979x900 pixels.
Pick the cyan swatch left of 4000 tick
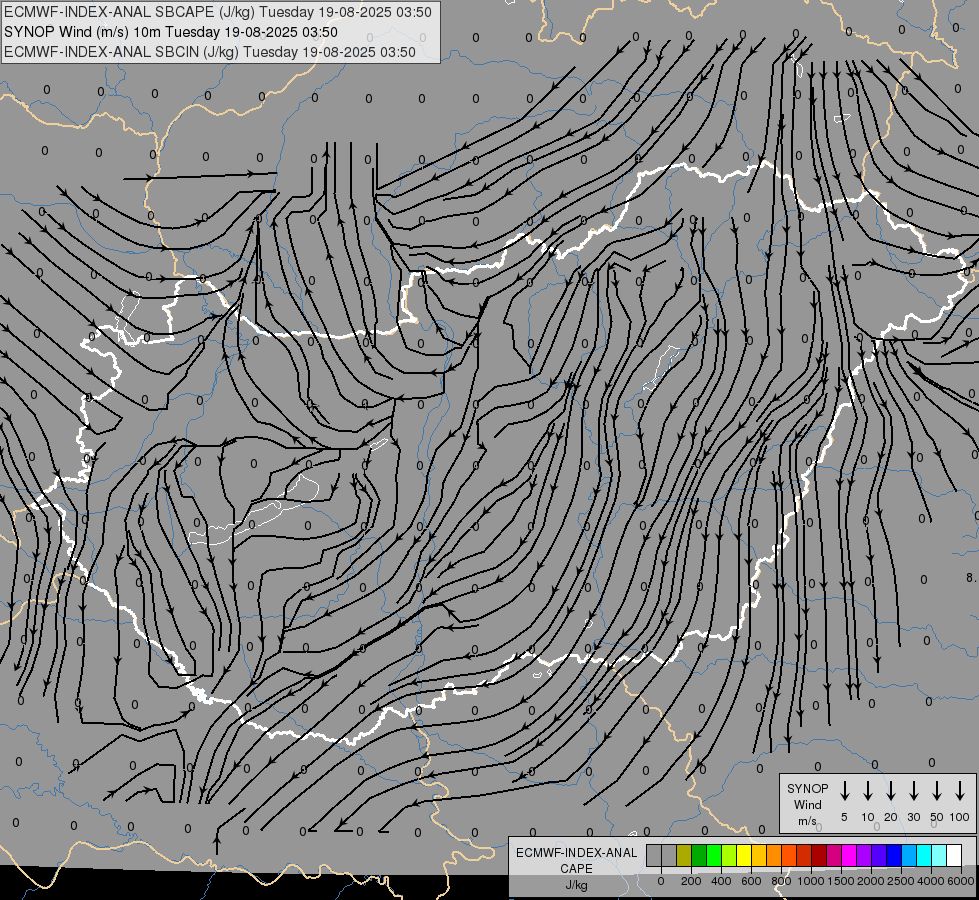[x=925, y=855]
